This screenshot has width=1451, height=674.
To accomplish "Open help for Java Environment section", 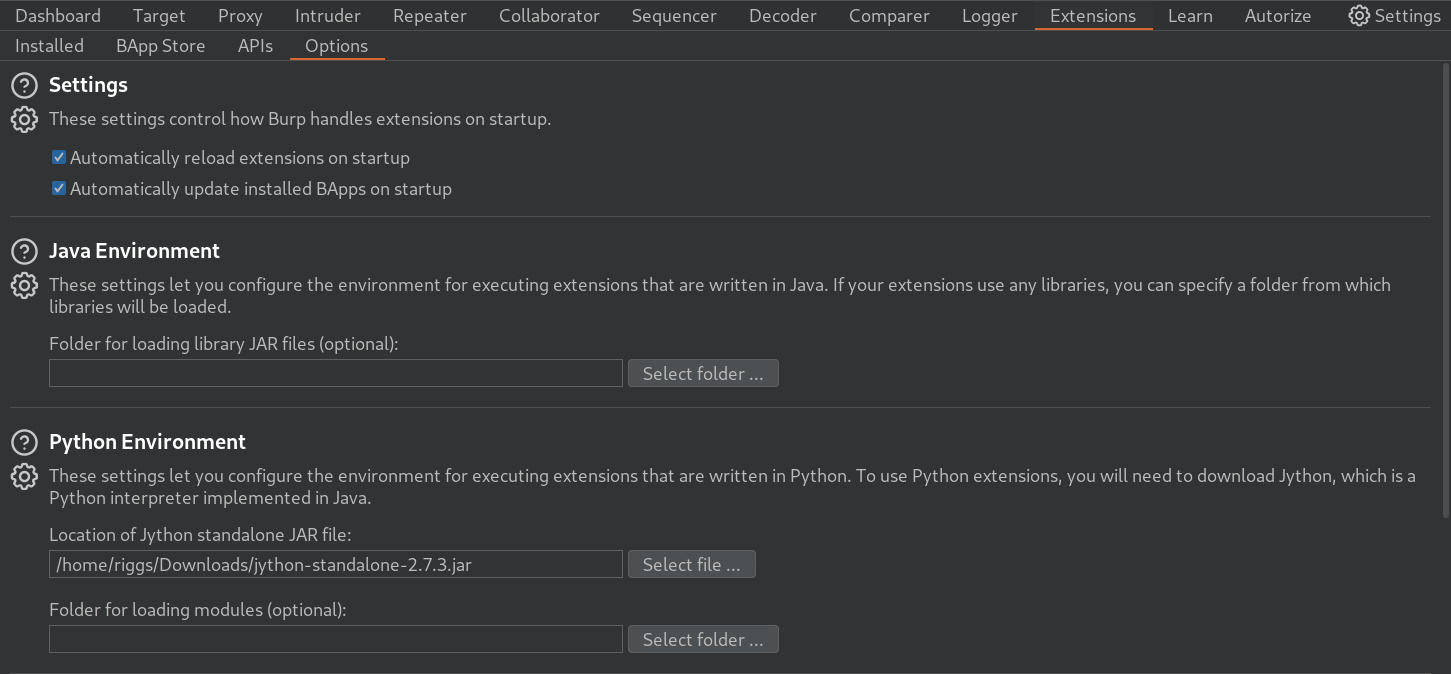I will click(x=24, y=252).
